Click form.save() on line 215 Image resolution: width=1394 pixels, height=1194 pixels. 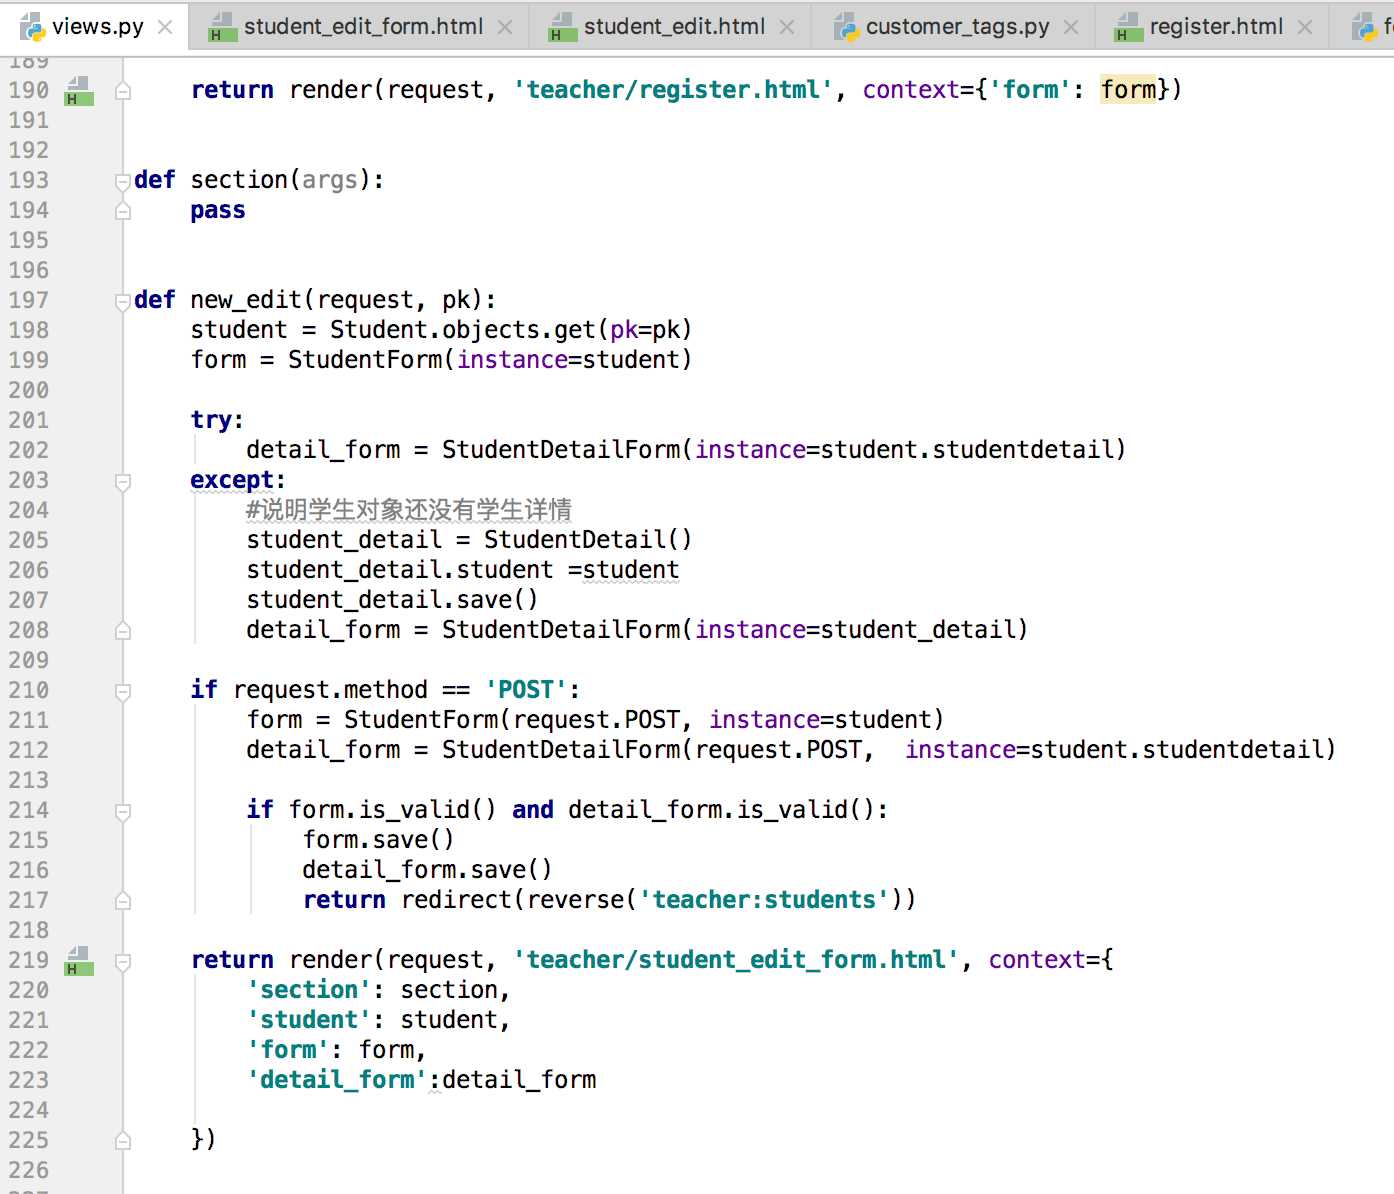click(x=378, y=840)
